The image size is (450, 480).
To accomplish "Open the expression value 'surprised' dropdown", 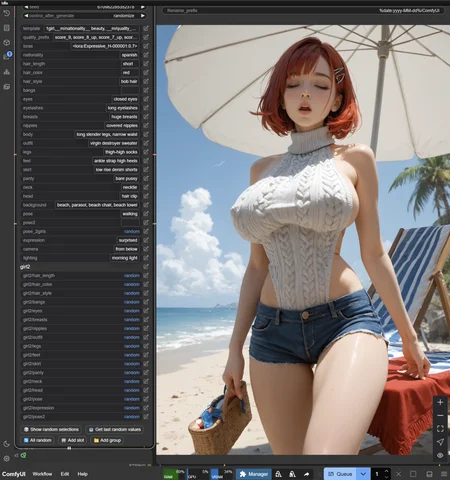I will tap(128, 240).
